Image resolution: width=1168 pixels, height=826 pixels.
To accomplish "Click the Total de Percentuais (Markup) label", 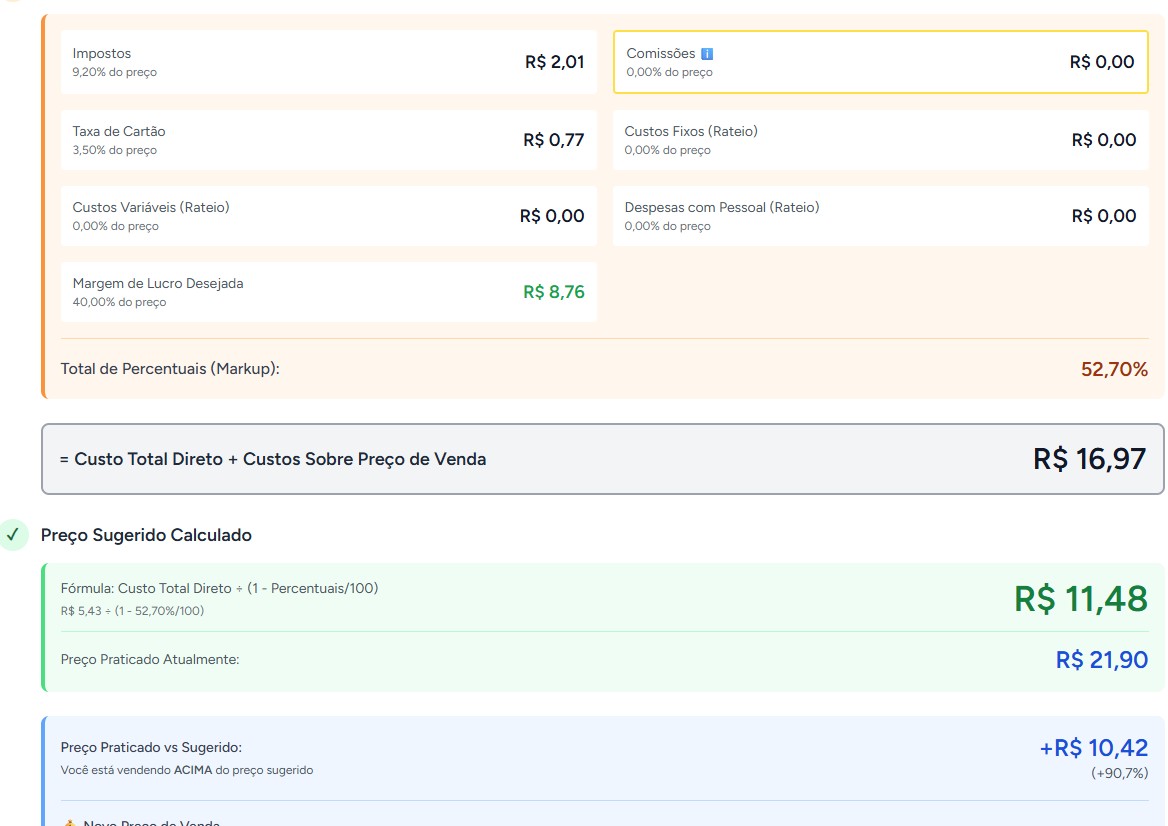I will [x=170, y=369].
